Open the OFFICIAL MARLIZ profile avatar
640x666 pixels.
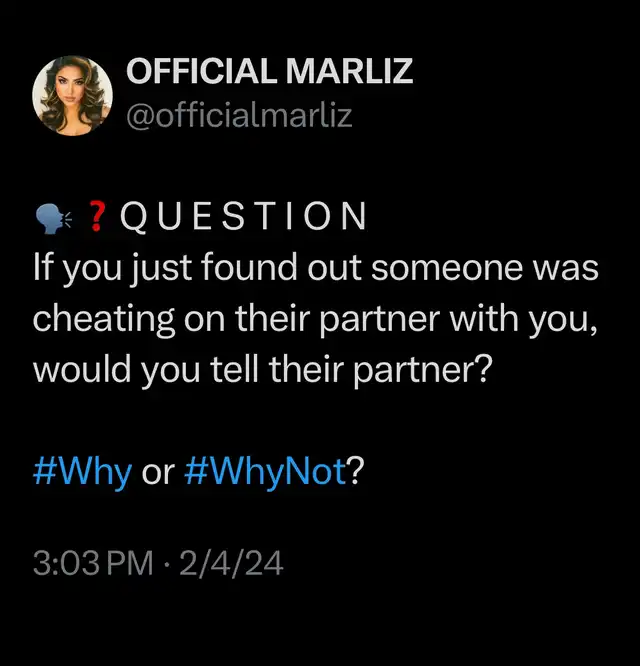pyautogui.click(x=73, y=96)
